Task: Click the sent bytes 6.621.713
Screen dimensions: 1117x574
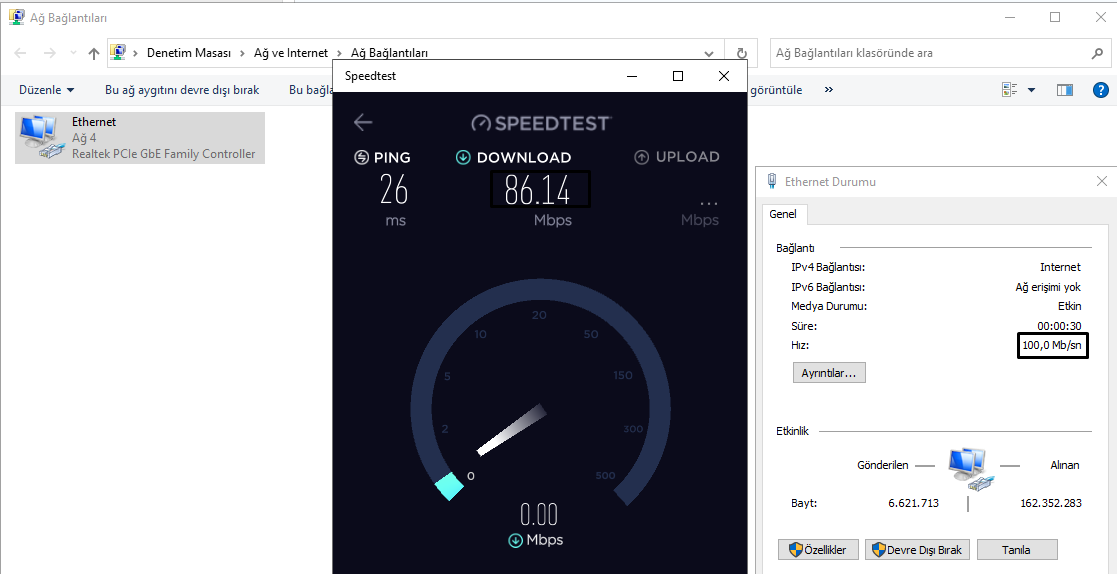Action: click(913, 503)
